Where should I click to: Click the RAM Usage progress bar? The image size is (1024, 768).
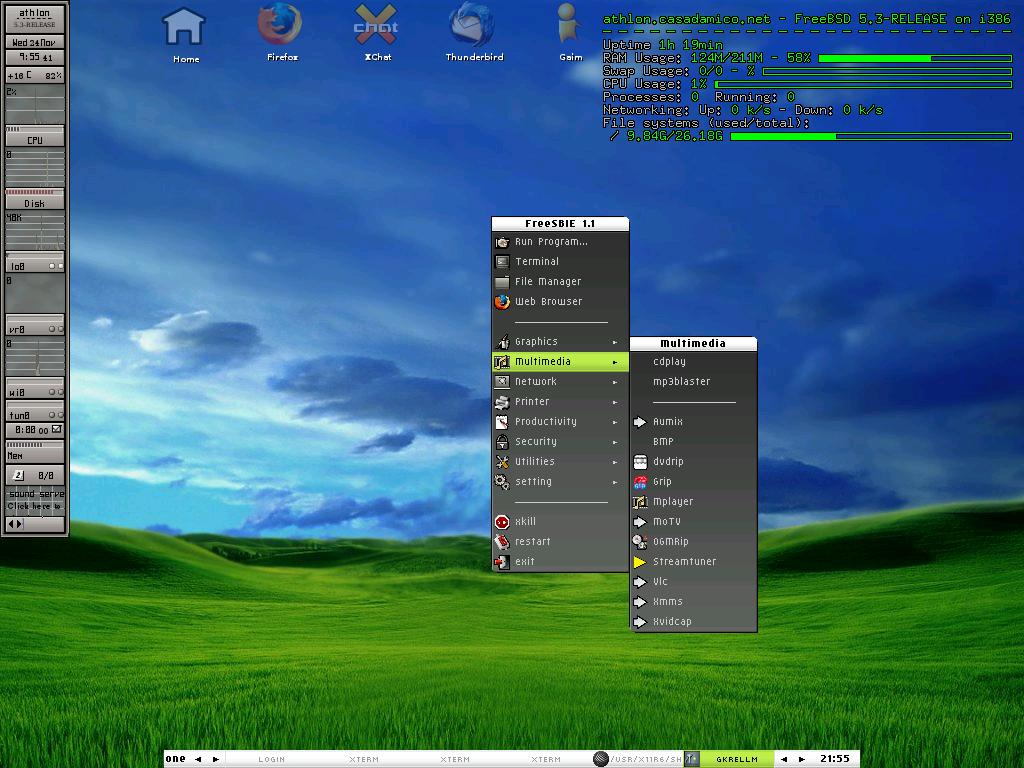coord(915,58)
